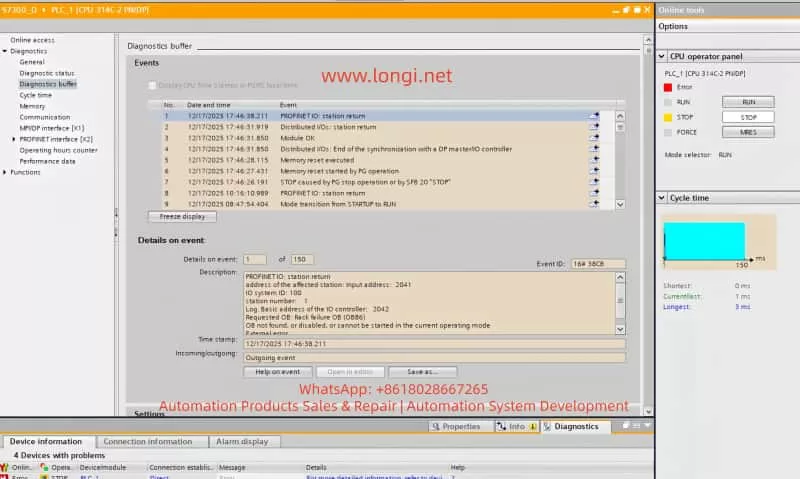Click the Event ID field

(x=598, y=264)
